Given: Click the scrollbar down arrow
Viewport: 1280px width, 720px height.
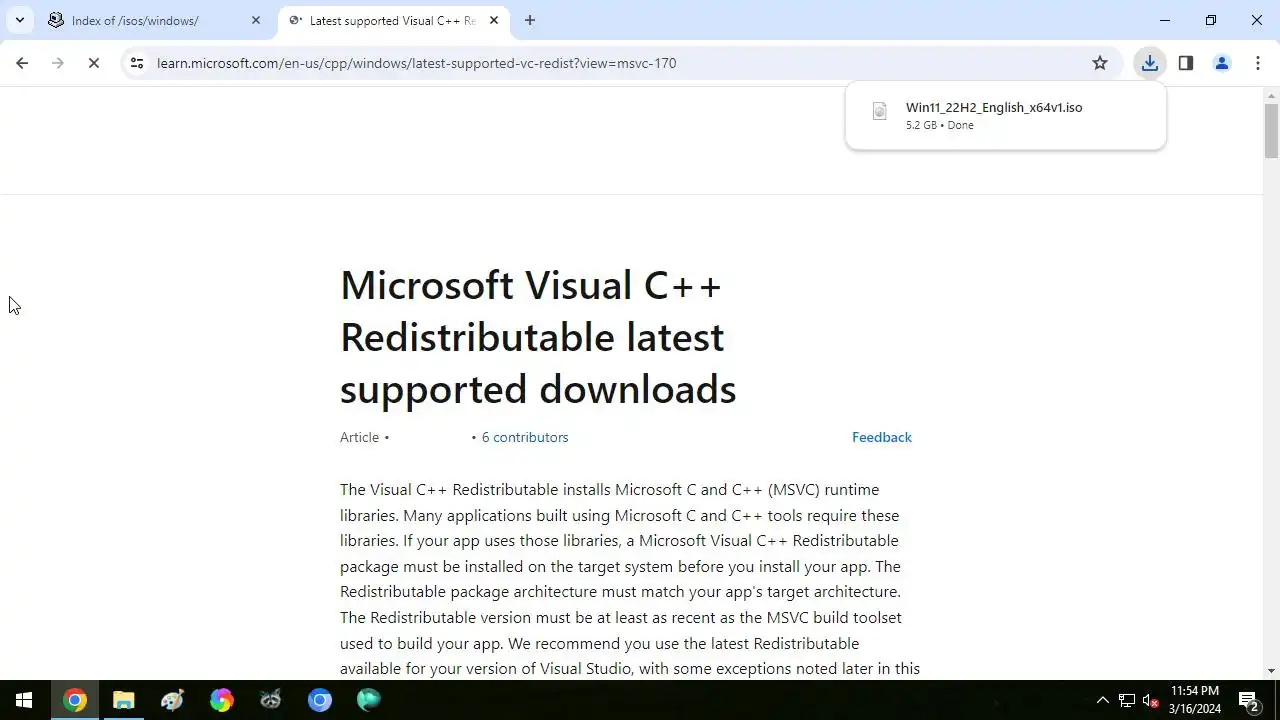Looking at the screenshot, I should [x=1271, y=671].
